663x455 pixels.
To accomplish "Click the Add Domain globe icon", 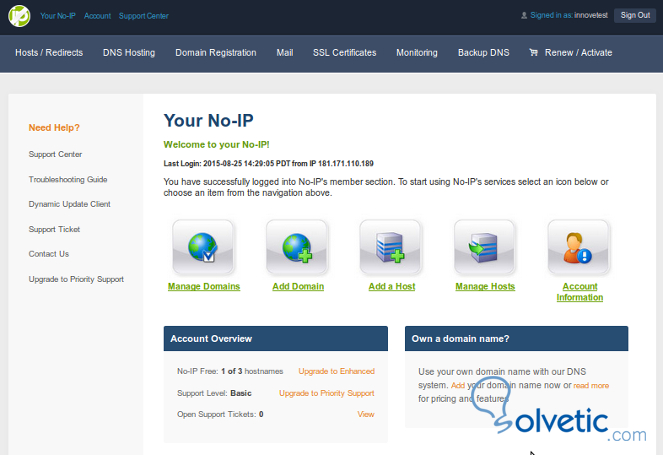I will click(x=297, y=247).
